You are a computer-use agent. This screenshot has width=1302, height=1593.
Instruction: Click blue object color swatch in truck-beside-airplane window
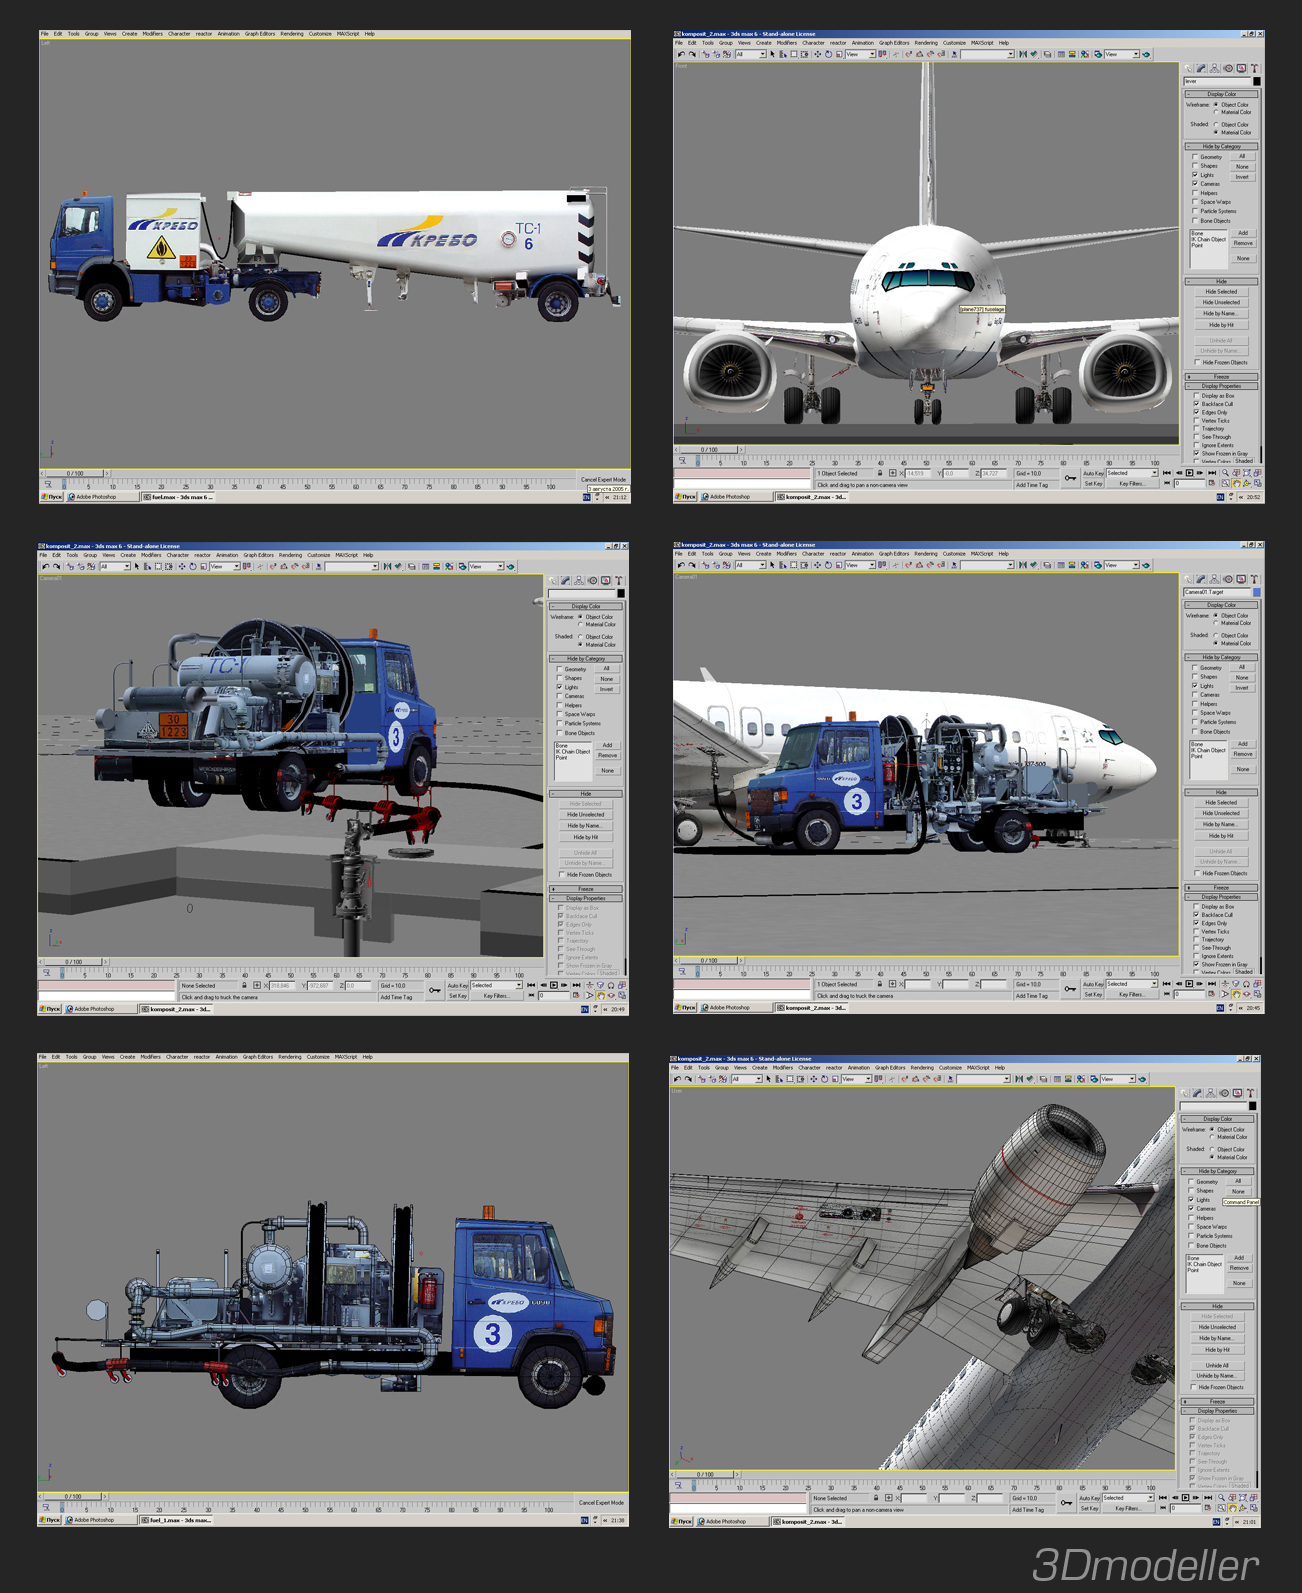(1256, 593)
